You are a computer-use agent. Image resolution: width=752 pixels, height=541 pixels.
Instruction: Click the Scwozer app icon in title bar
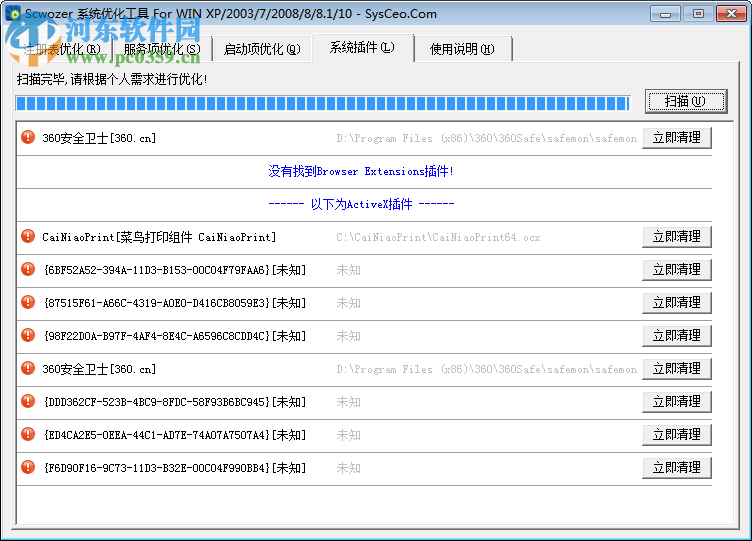[14, 13]
